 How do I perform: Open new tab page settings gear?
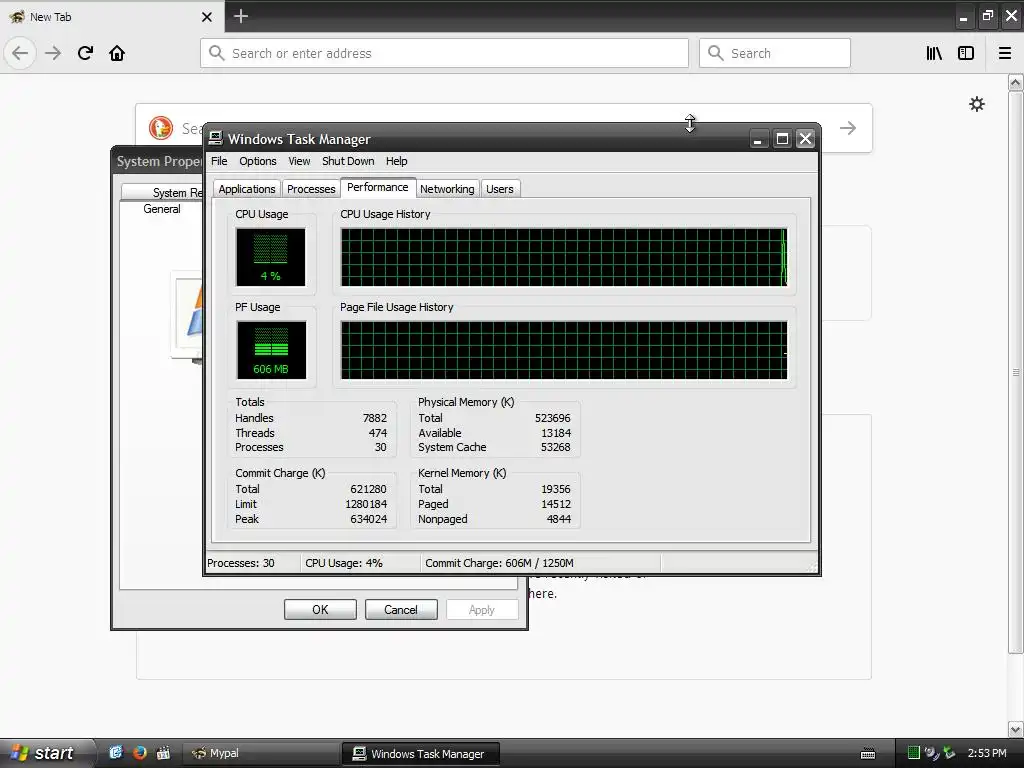coord(977,104)
